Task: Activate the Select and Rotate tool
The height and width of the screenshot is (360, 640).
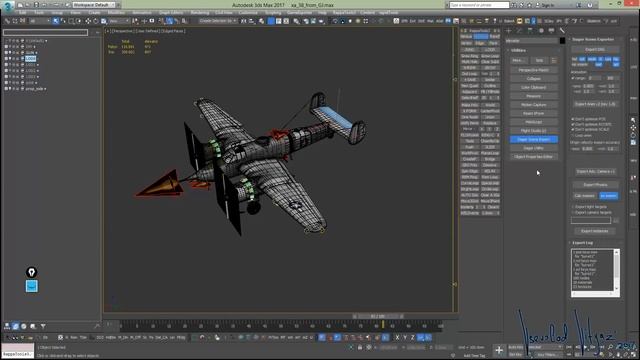Action: pos(96,21)
